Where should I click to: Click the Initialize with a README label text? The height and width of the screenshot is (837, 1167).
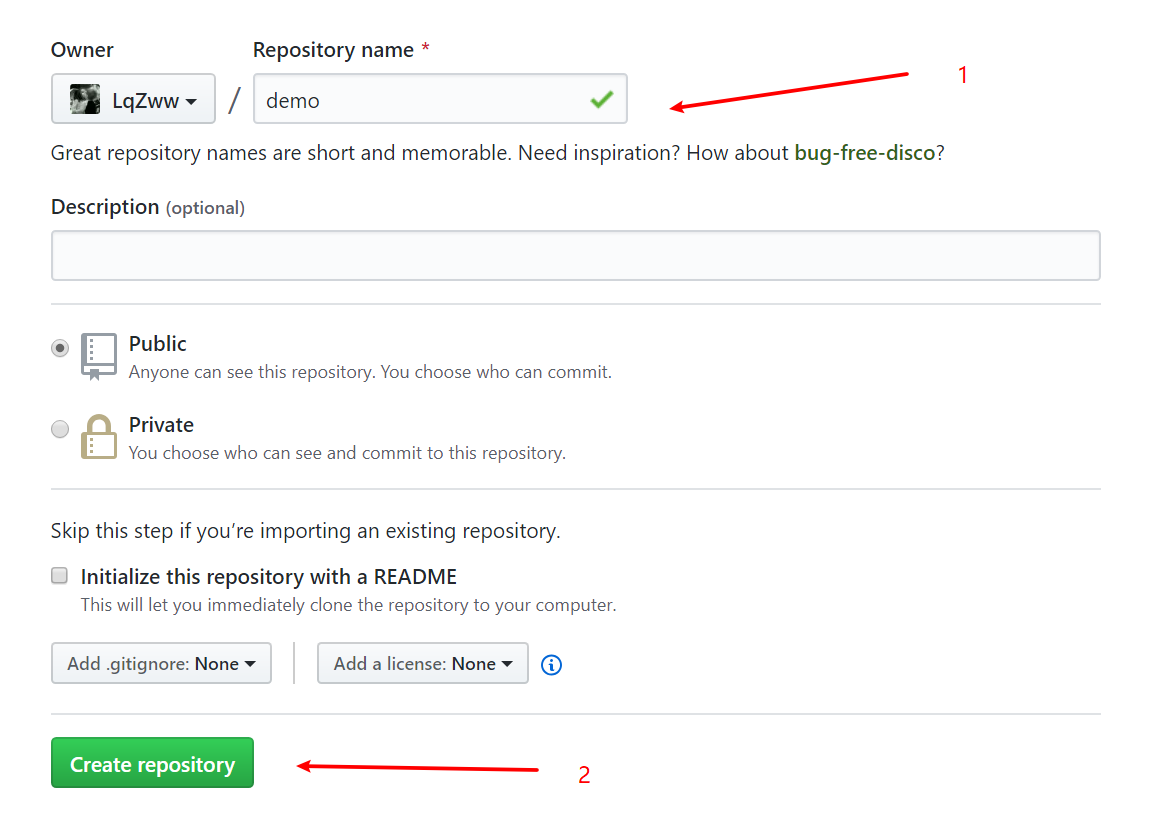[x=268, y=577]
